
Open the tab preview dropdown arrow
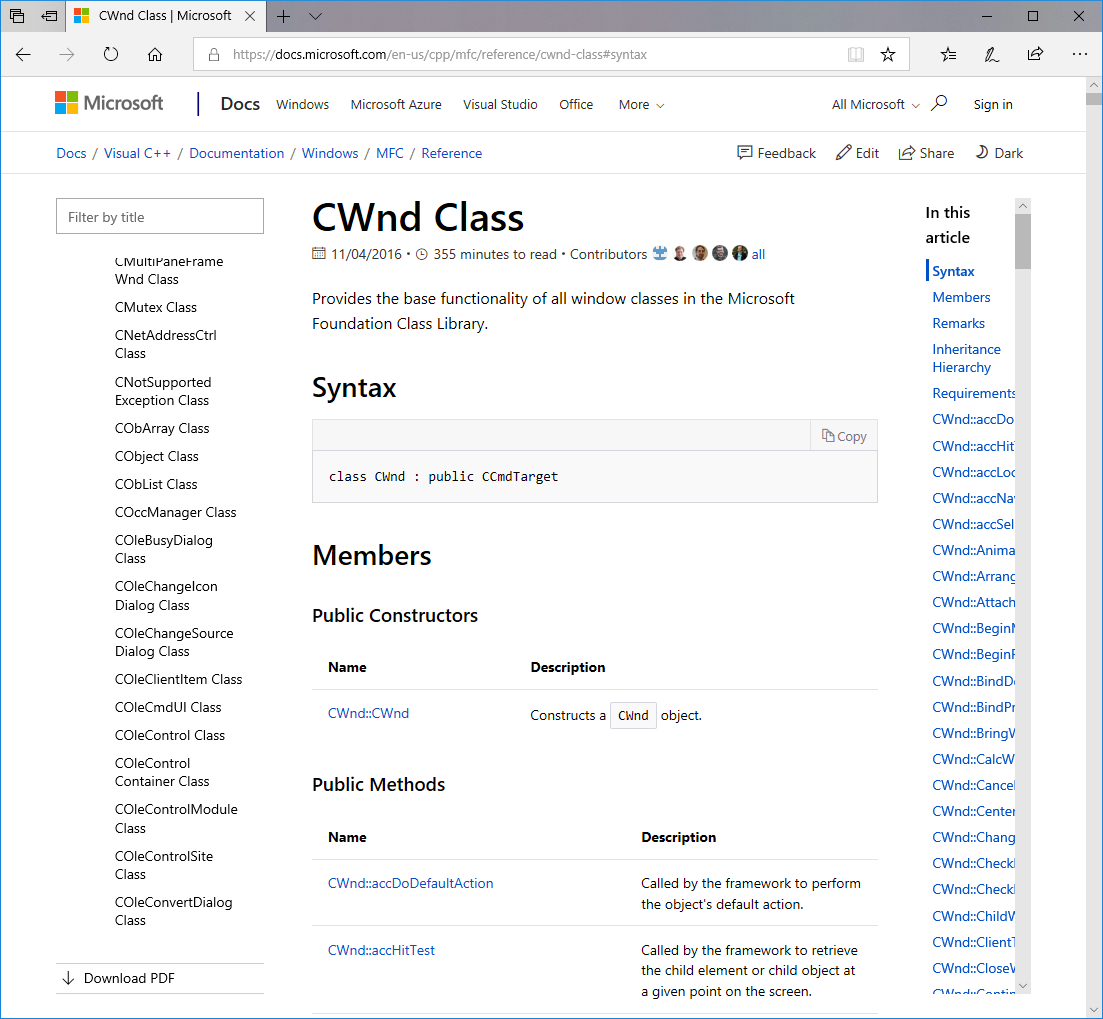tap(315, 16)
